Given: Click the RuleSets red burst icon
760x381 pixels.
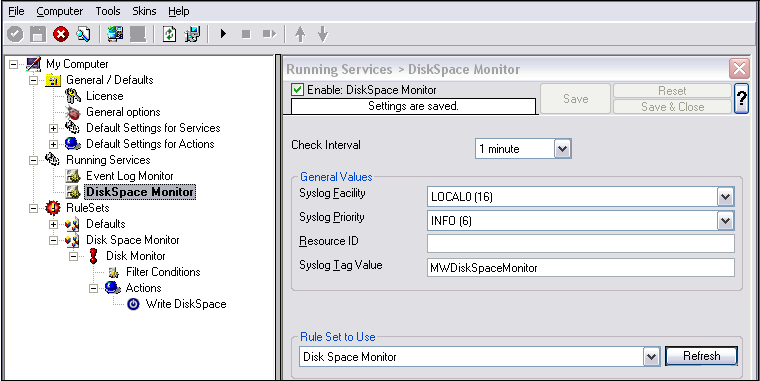Looking at the screenshot, I should pyautogui.click(x=53, y=208).
